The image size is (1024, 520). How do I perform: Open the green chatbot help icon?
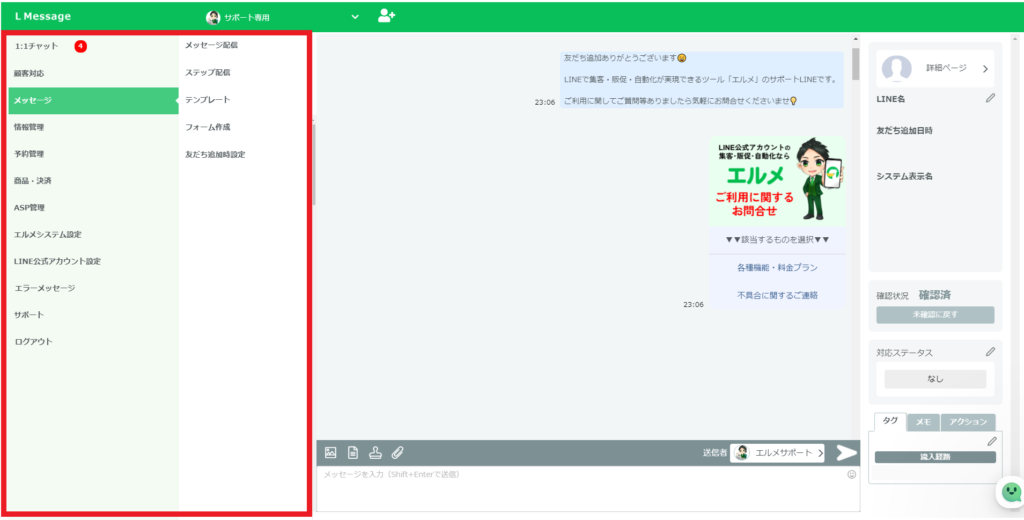(x=1011, y=491)
